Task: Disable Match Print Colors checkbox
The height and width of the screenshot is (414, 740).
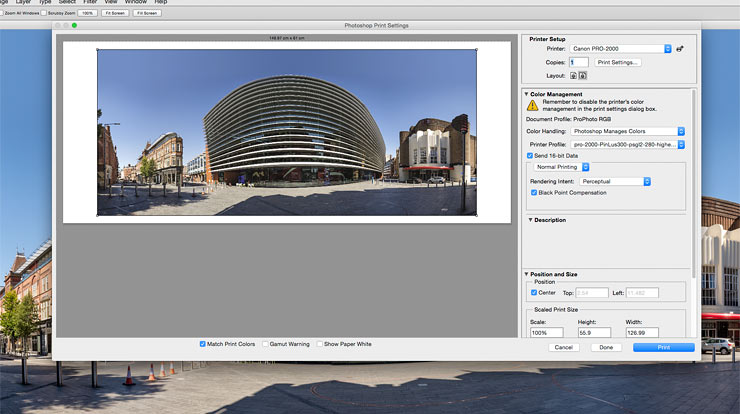Action: click(202, 344)
